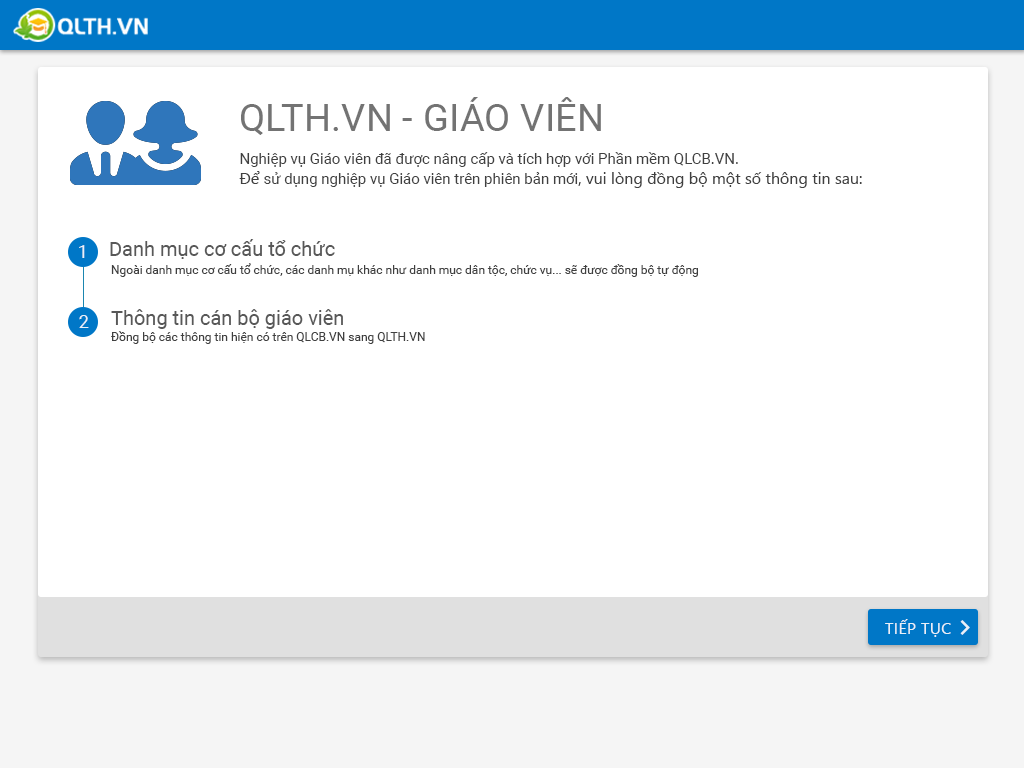1024x768 pixels.
Task: Click the TIẾP TỤC button
Action: pos(922,627)
